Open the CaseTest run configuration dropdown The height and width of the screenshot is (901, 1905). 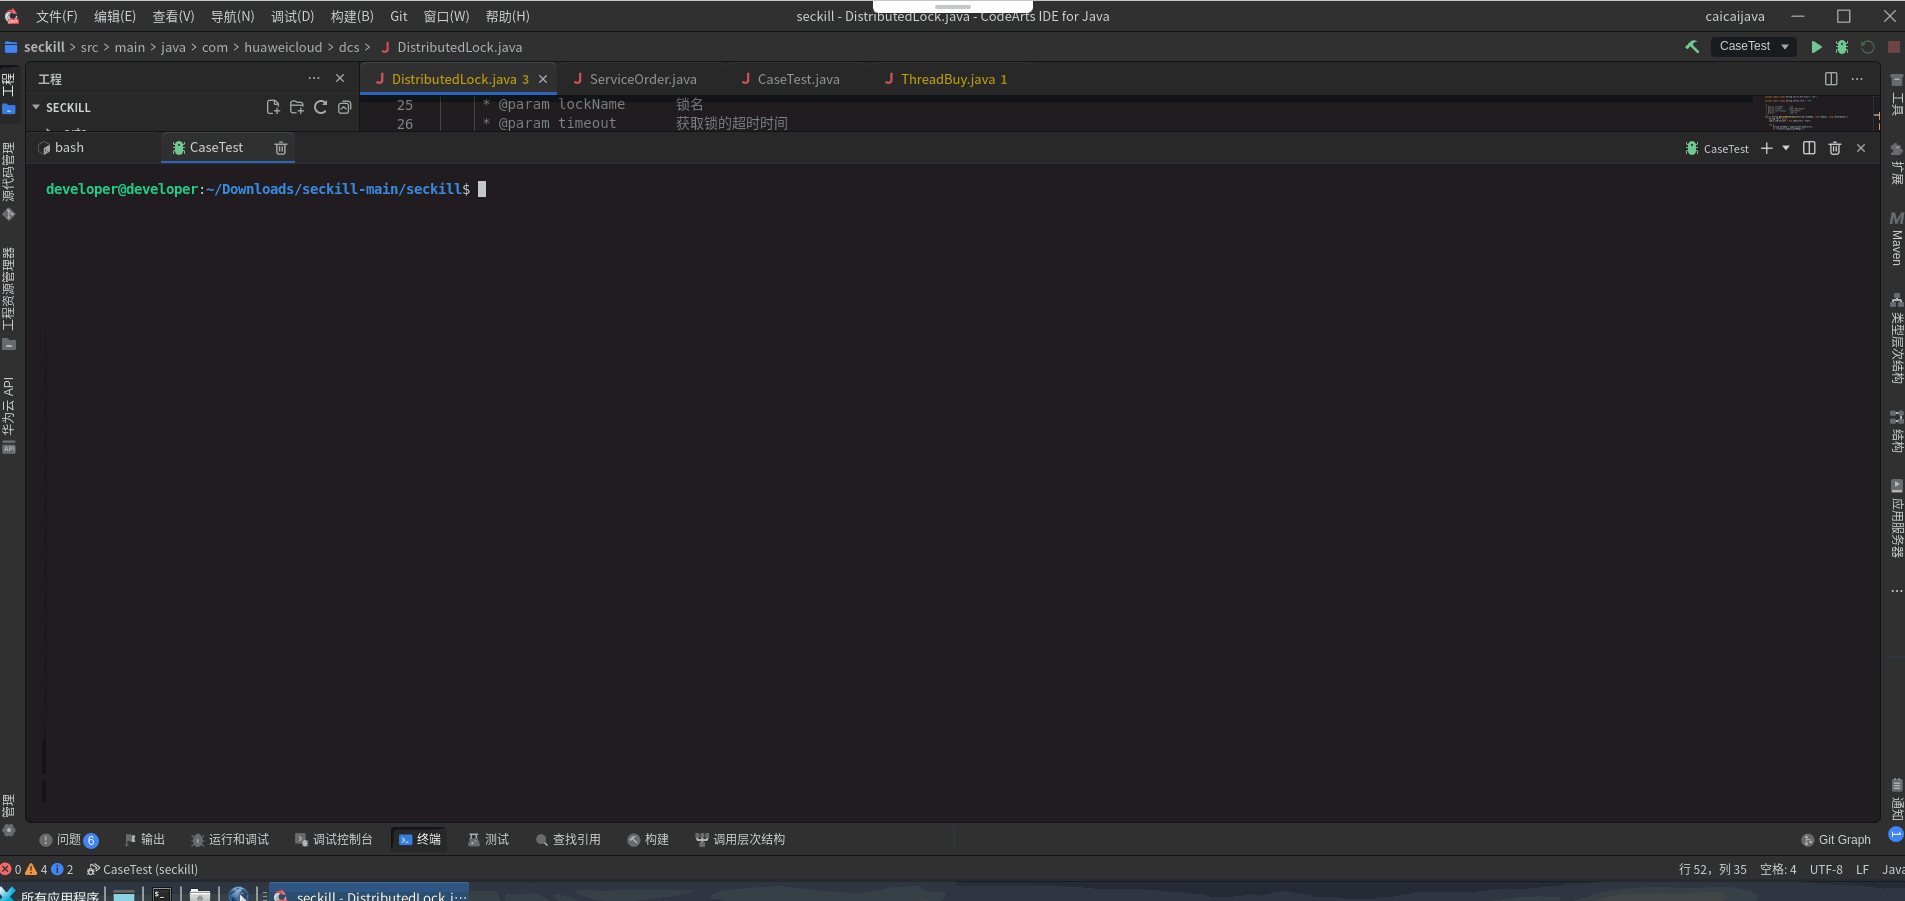(1754, 47)
